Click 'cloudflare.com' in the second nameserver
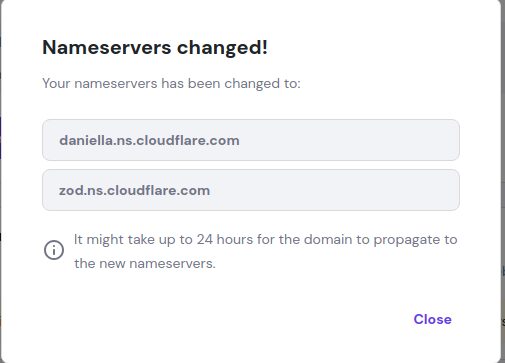 (x=158, y=190)
